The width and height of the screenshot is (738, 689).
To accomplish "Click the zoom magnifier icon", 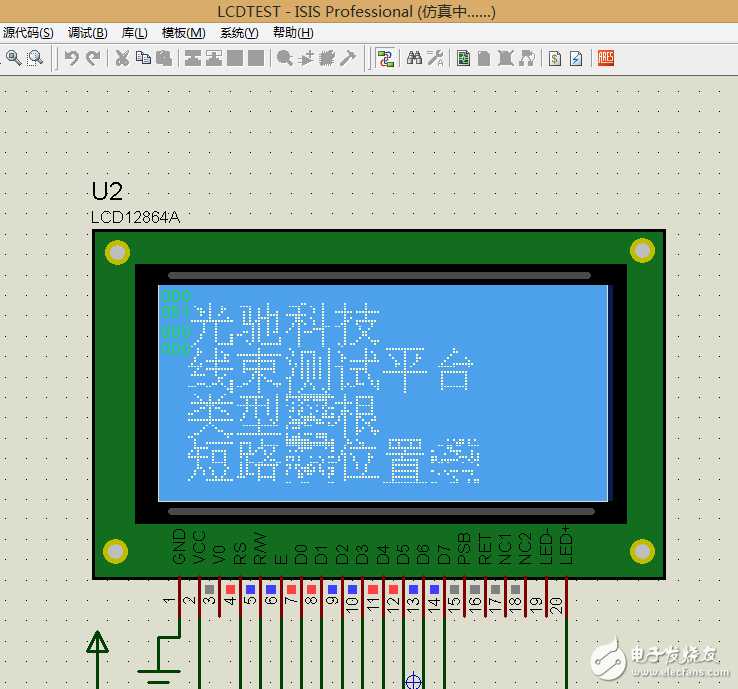I will 13,58.
